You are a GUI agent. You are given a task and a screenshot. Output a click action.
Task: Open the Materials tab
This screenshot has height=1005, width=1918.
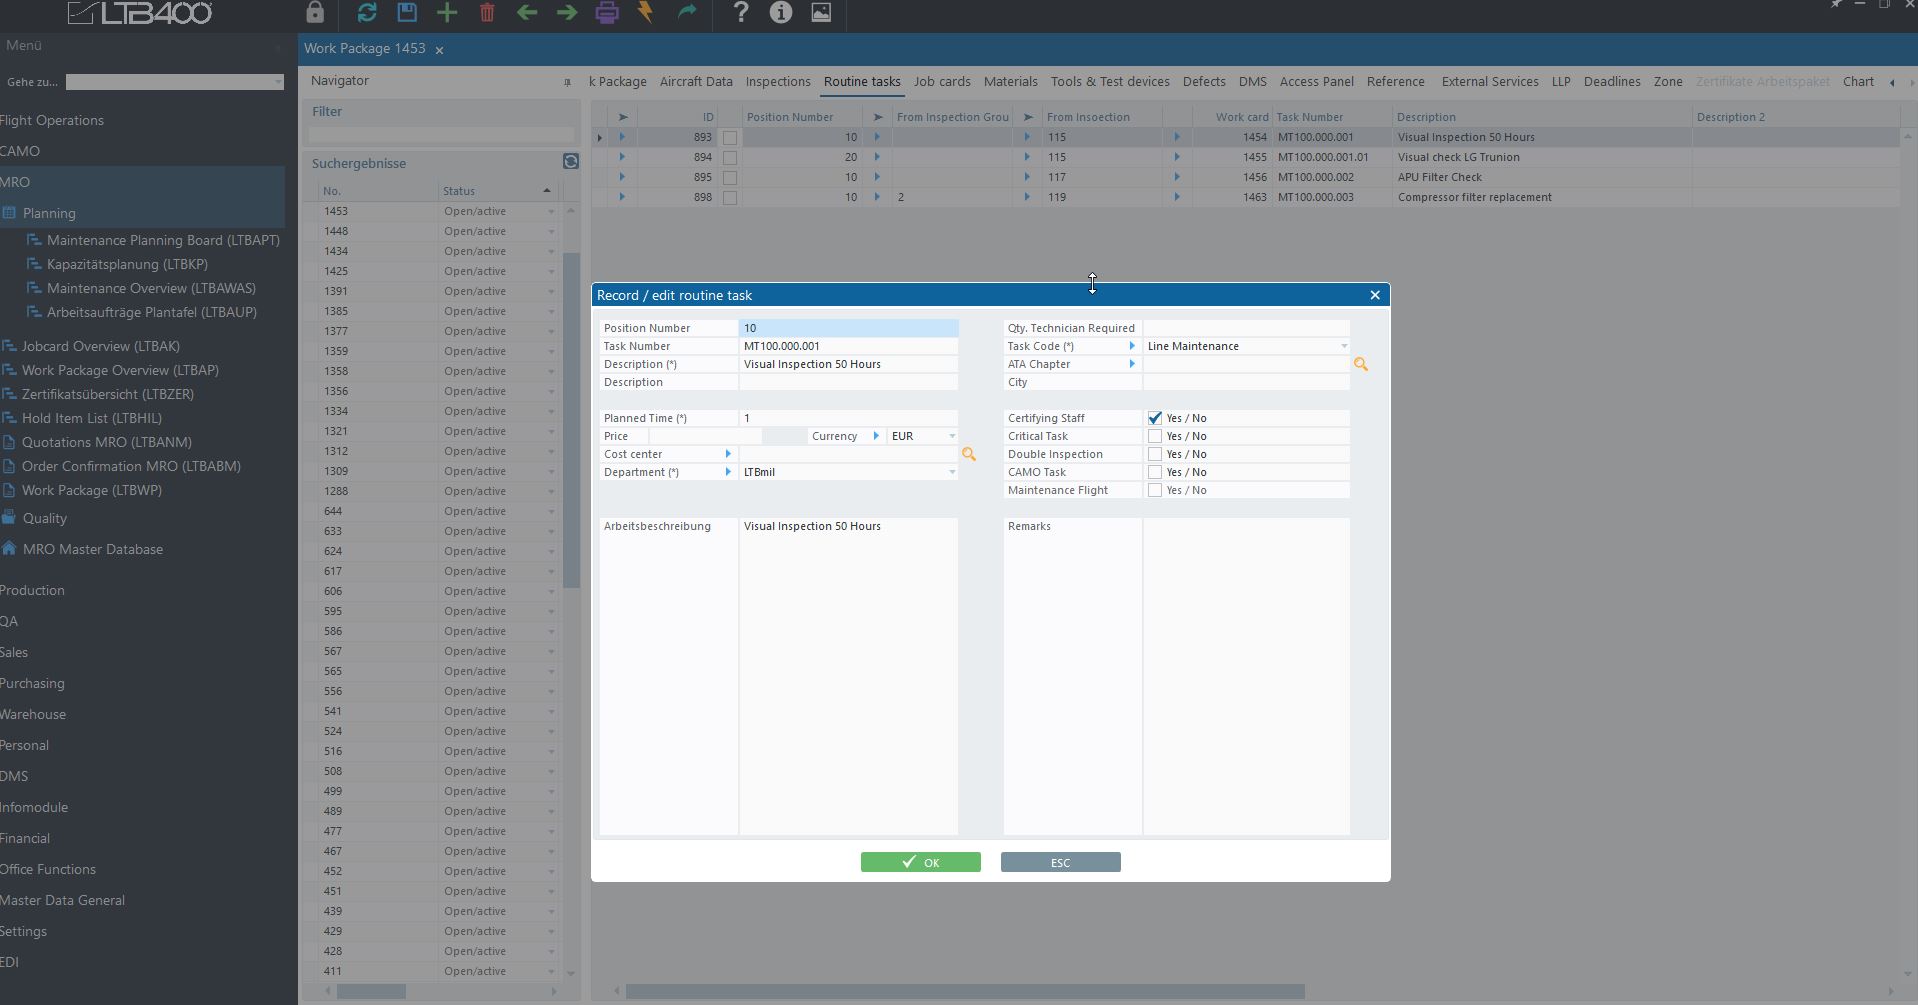click(1010, 82)
